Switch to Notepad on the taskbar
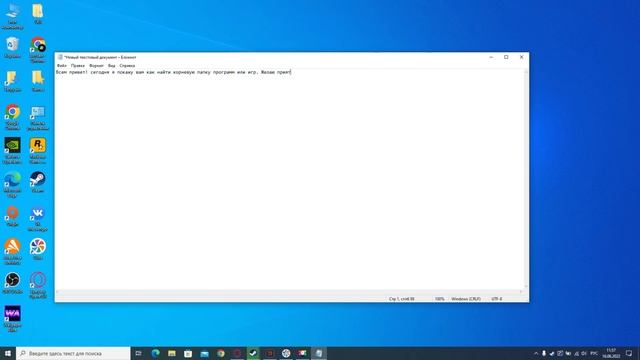The height and width of the screenshot is (360, 640). 319,353
